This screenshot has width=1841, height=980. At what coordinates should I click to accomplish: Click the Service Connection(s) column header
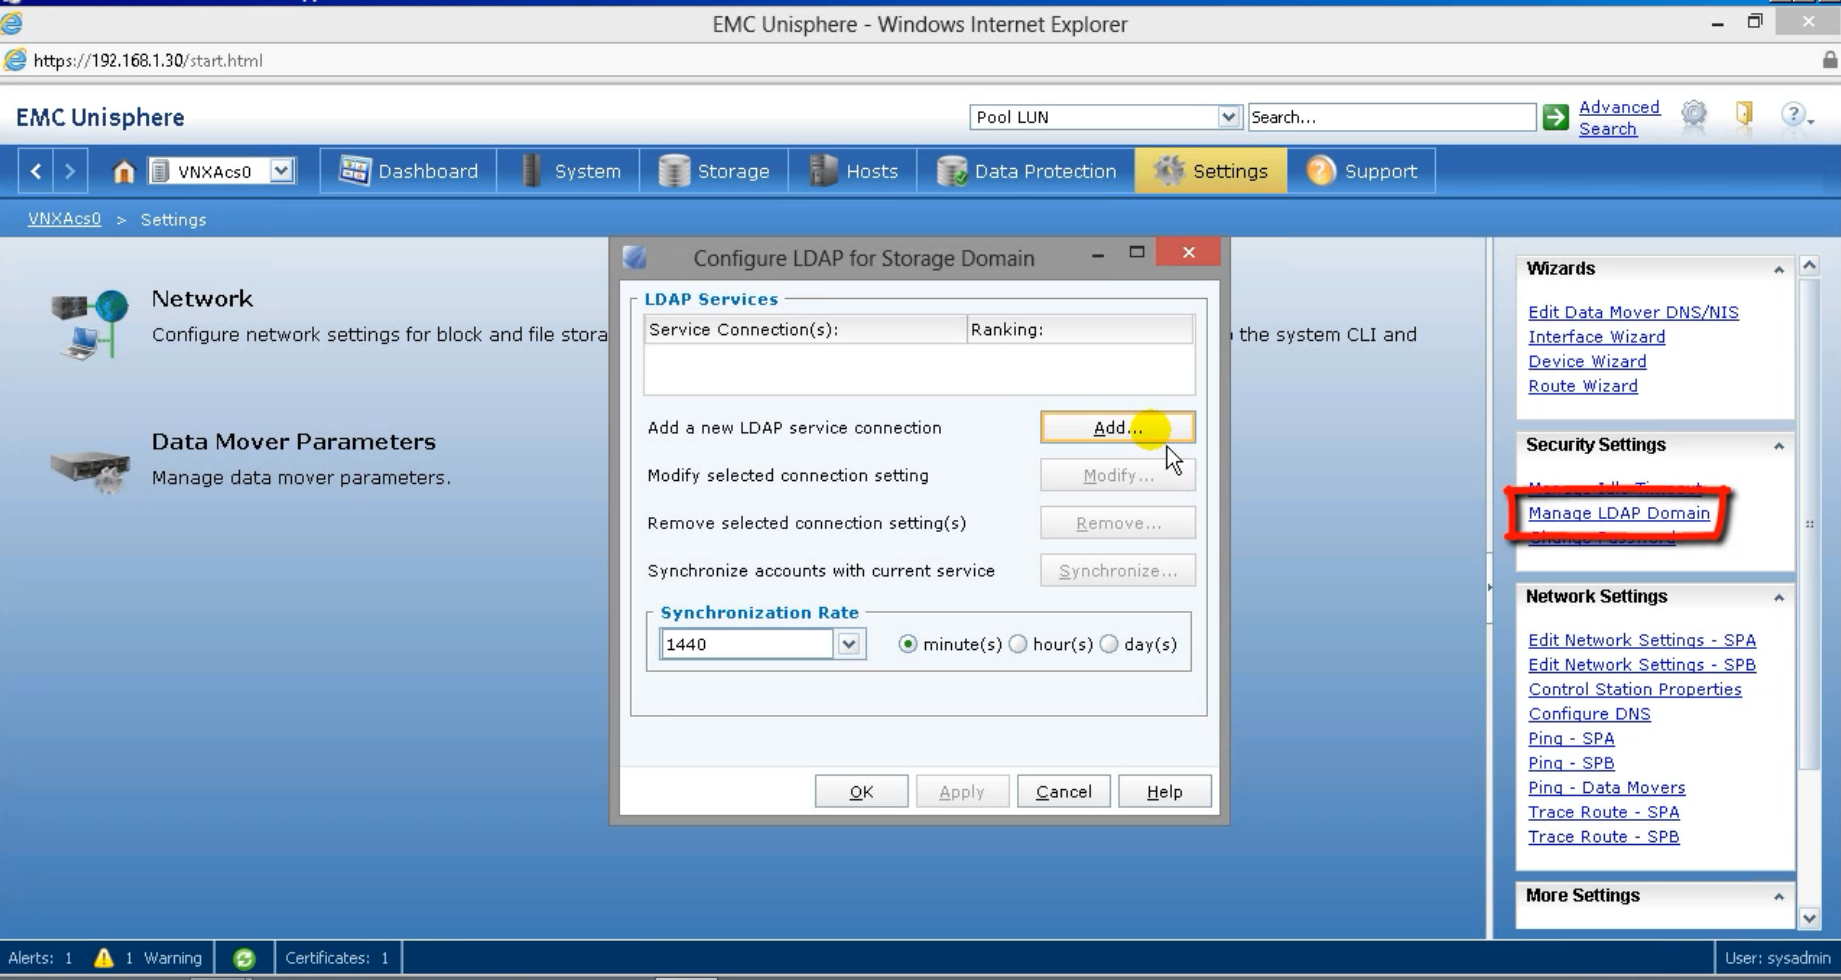coord(806,330)
